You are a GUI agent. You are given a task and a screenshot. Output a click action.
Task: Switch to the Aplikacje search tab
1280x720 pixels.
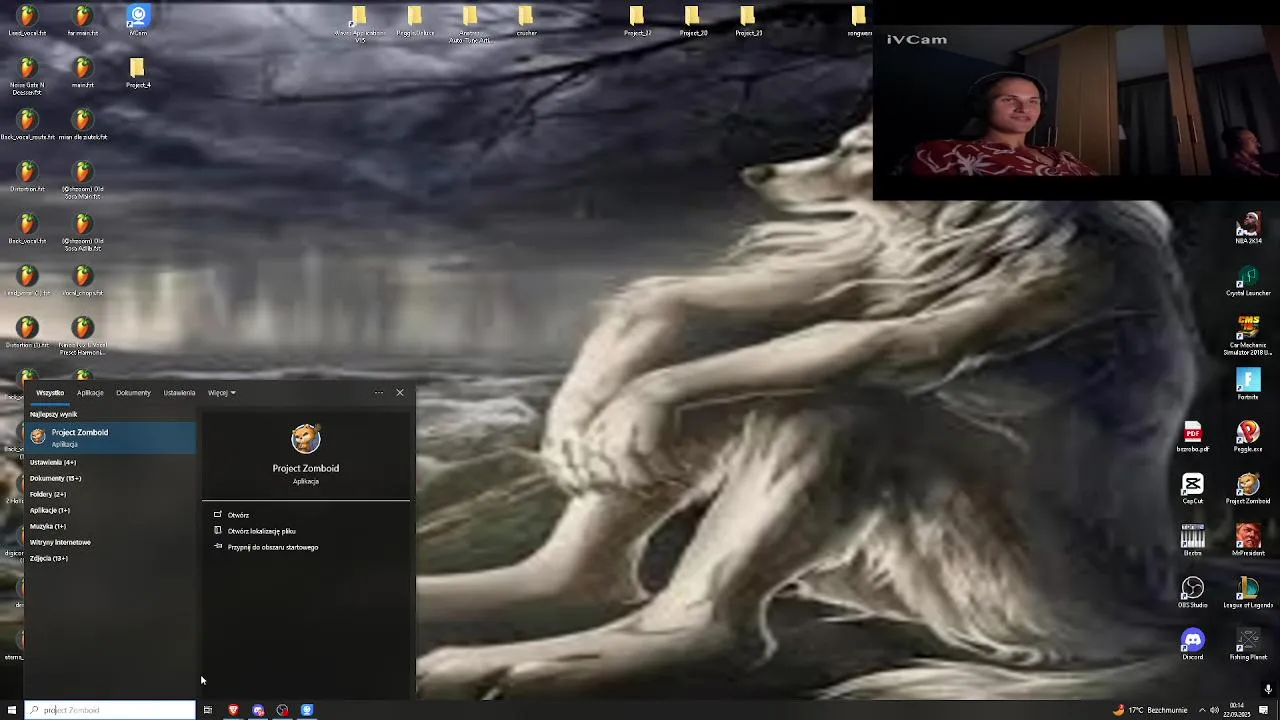pyautogui.click(x=90, y=393)
